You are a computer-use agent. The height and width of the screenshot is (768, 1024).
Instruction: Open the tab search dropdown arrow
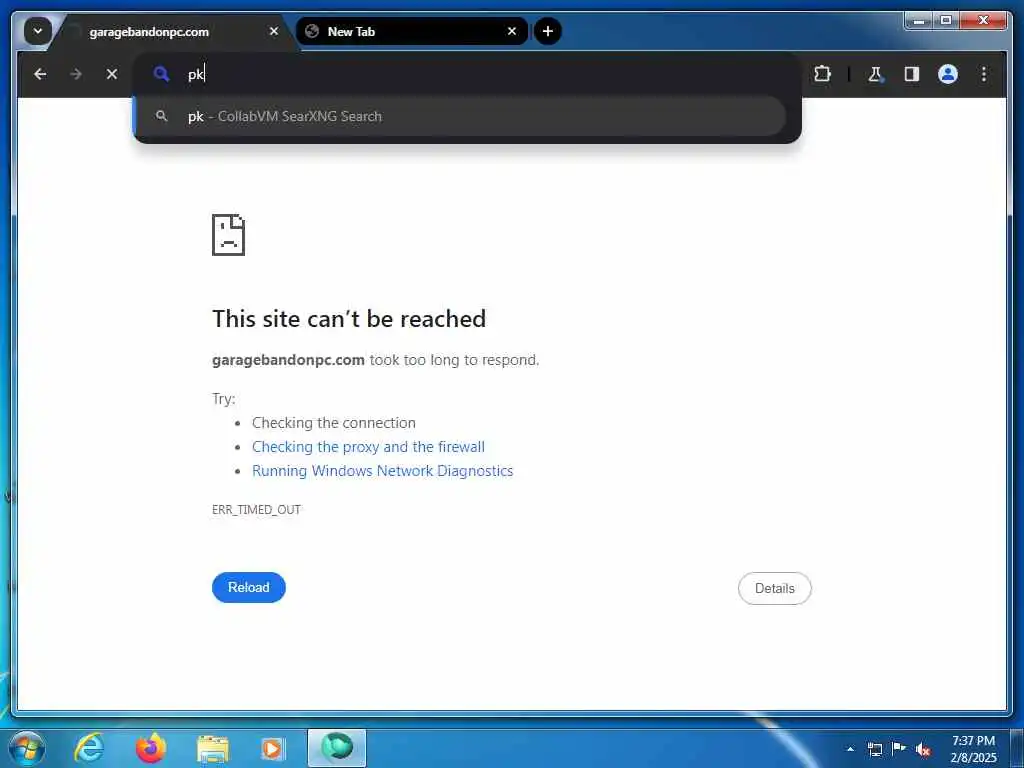38,31
